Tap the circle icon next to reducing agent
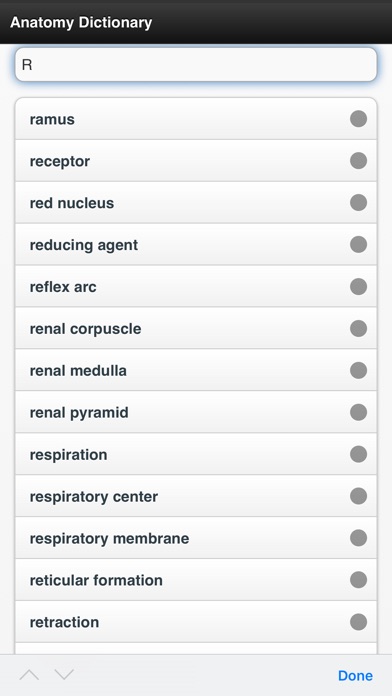Viewport: 392px width, 696px height. 358,245
